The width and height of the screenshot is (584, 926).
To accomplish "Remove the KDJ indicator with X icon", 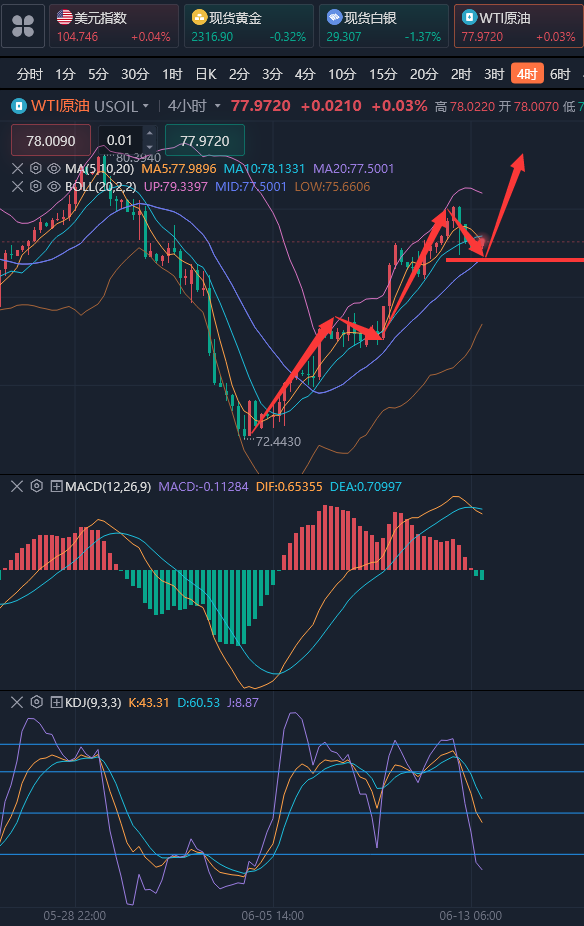I will click(x=17, y=702).
